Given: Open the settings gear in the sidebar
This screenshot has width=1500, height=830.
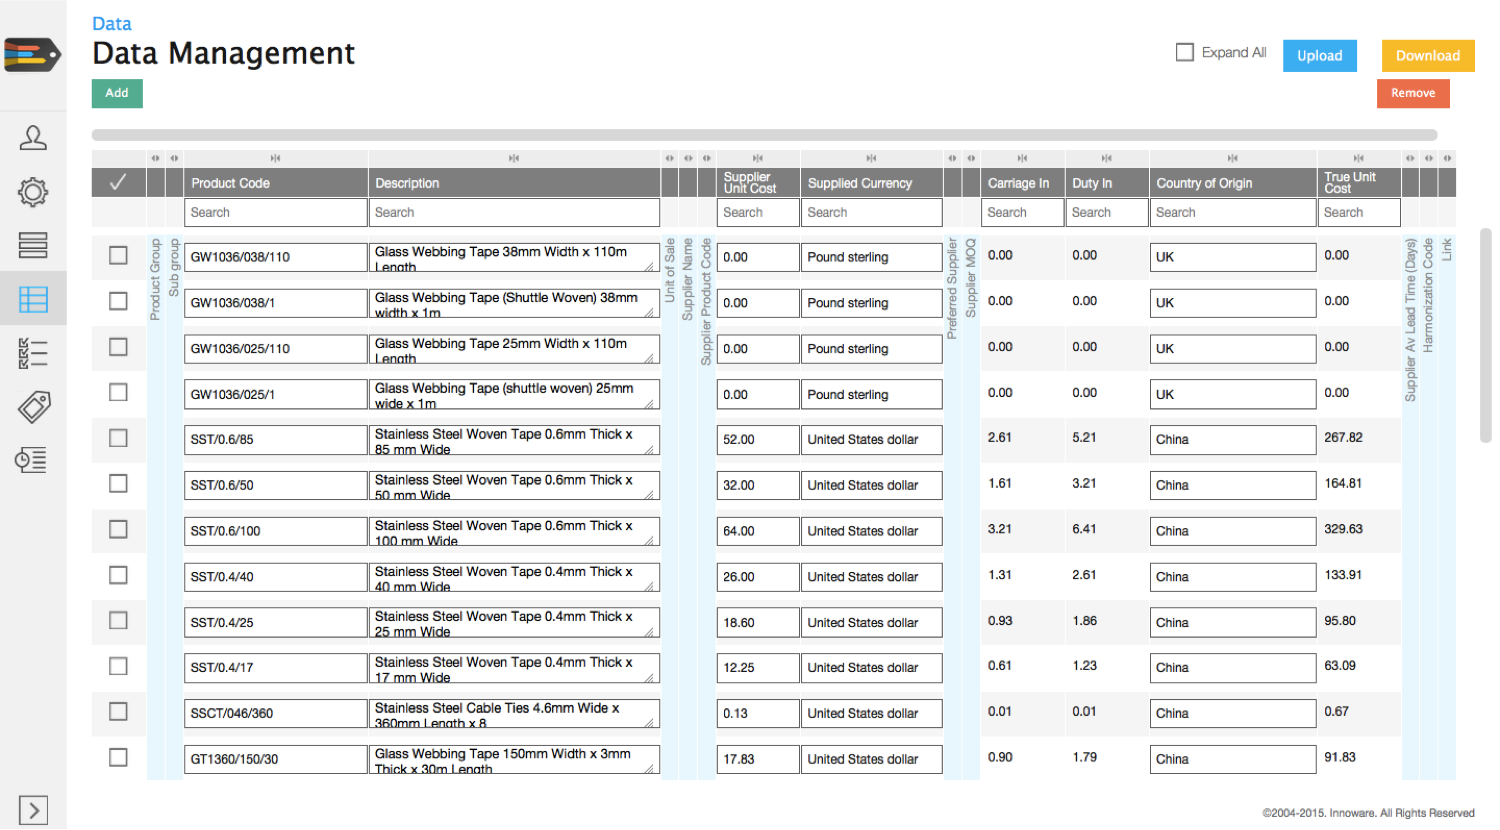Looking at the screenshot, I should (33, 193).
